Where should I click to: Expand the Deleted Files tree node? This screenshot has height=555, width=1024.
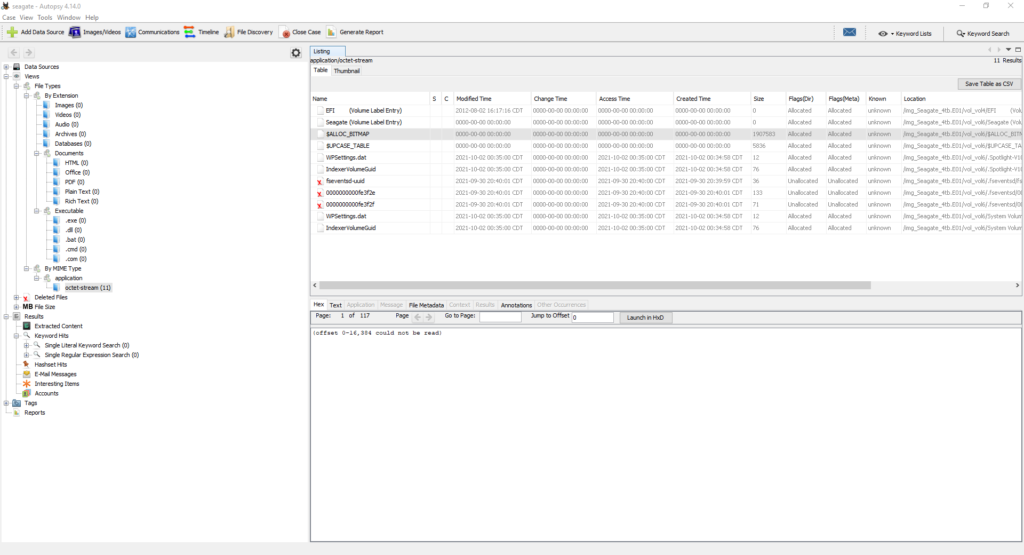16,297
